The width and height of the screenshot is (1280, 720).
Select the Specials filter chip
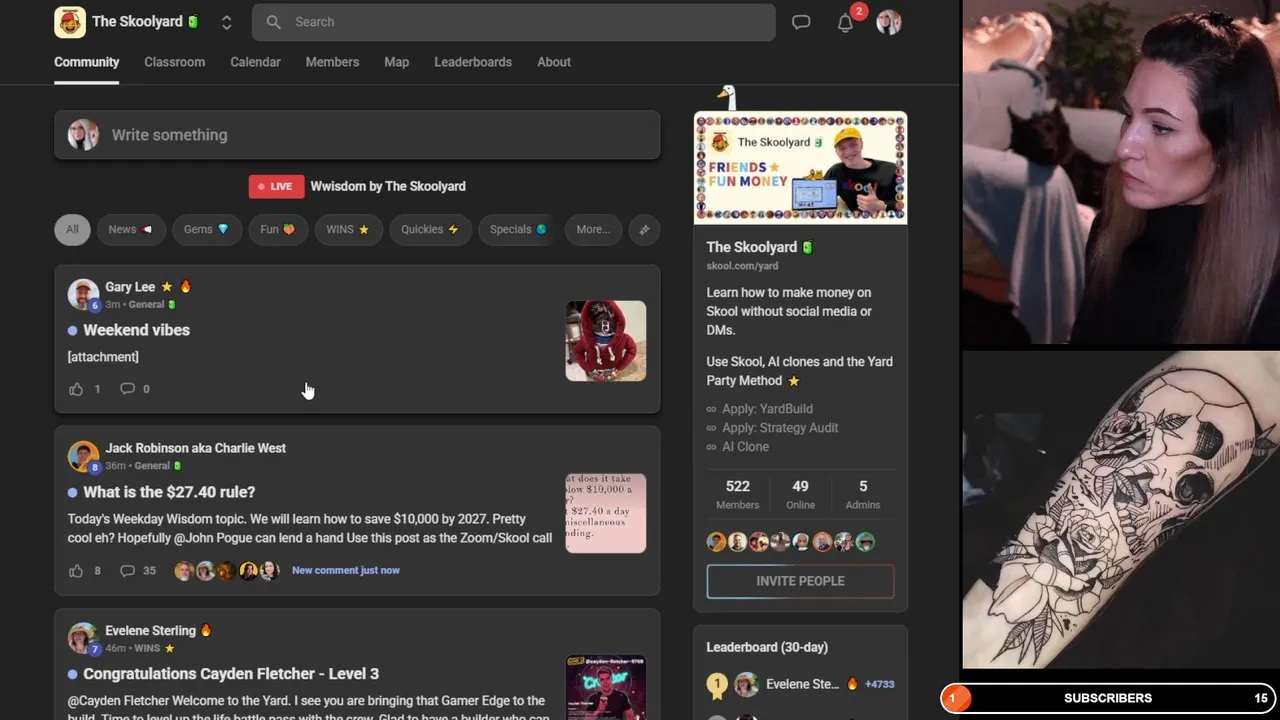pyautogui.click(x=518, y=229)
